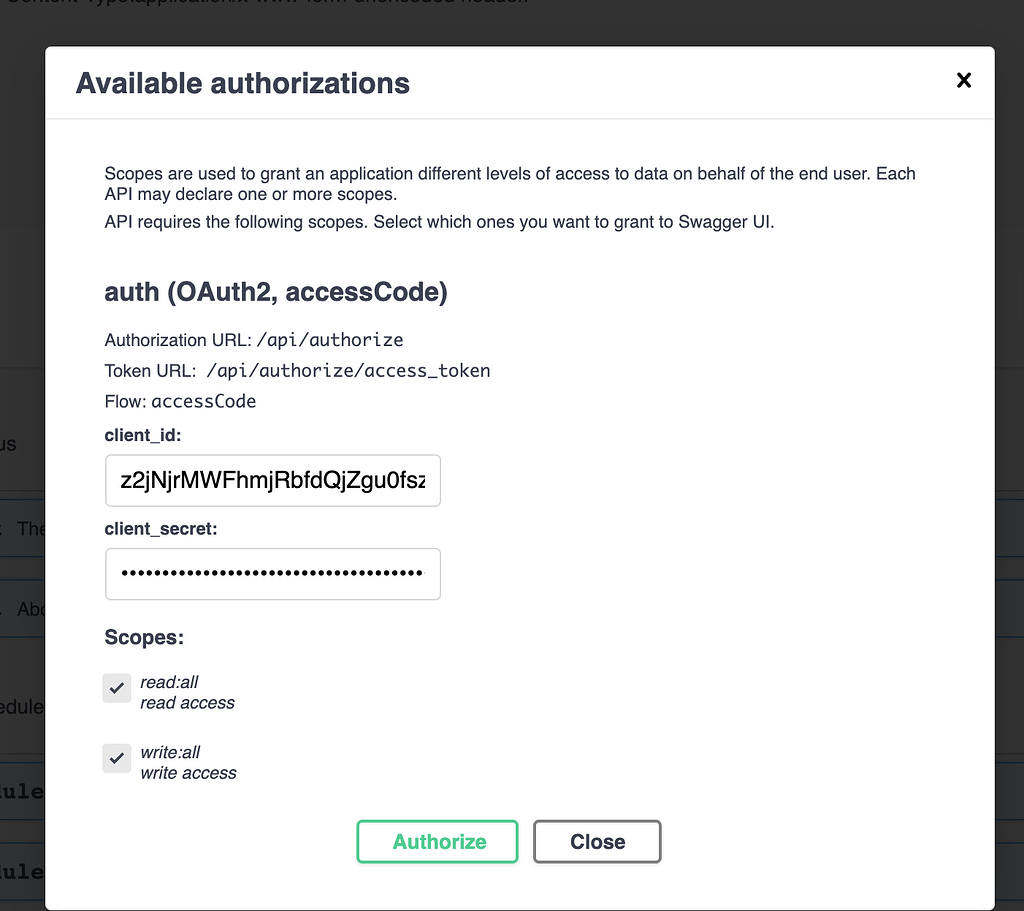This screenshot has height=911, width=1024.
Task: Click the read access description text
Action: click(x=187, y=703)
